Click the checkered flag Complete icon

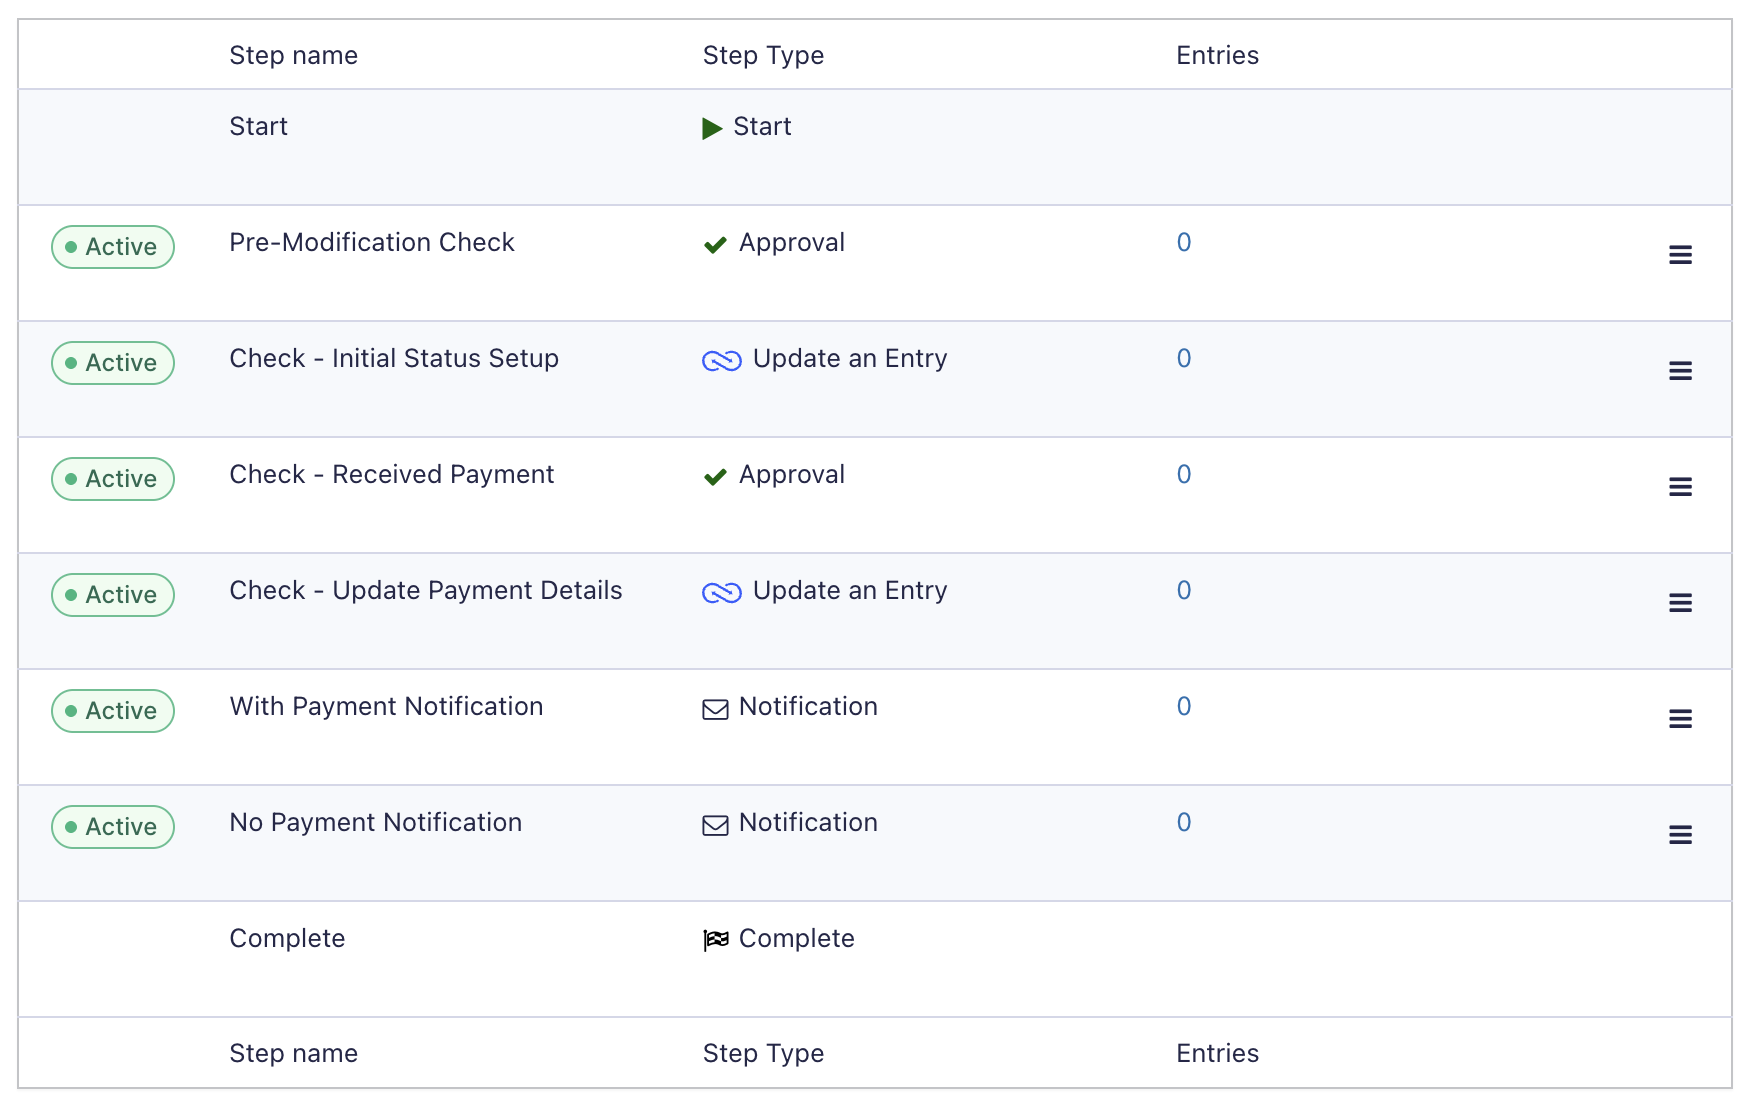pos(716,940)
